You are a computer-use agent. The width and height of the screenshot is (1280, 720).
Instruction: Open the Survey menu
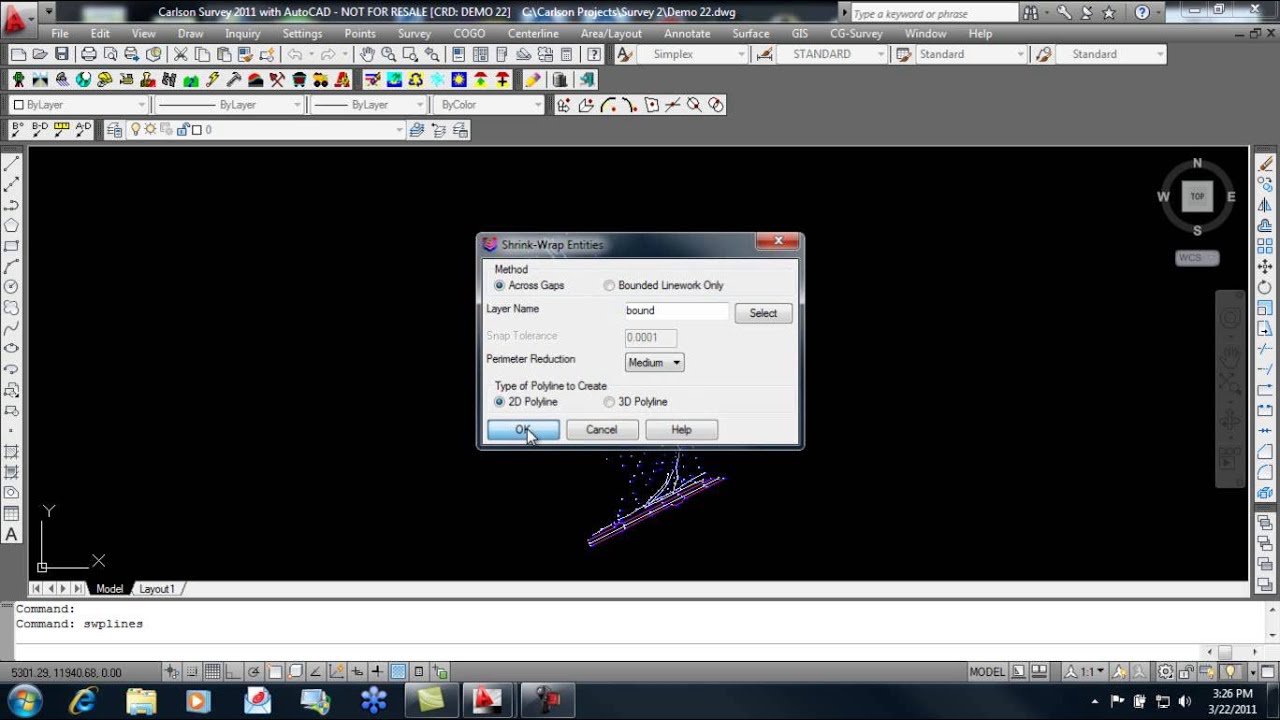[414, 33]
